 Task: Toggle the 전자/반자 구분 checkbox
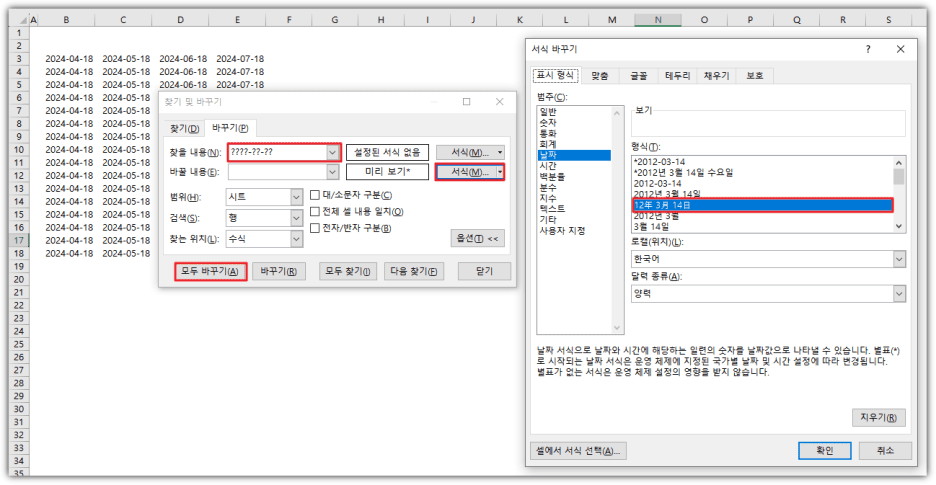click(315, 228)
